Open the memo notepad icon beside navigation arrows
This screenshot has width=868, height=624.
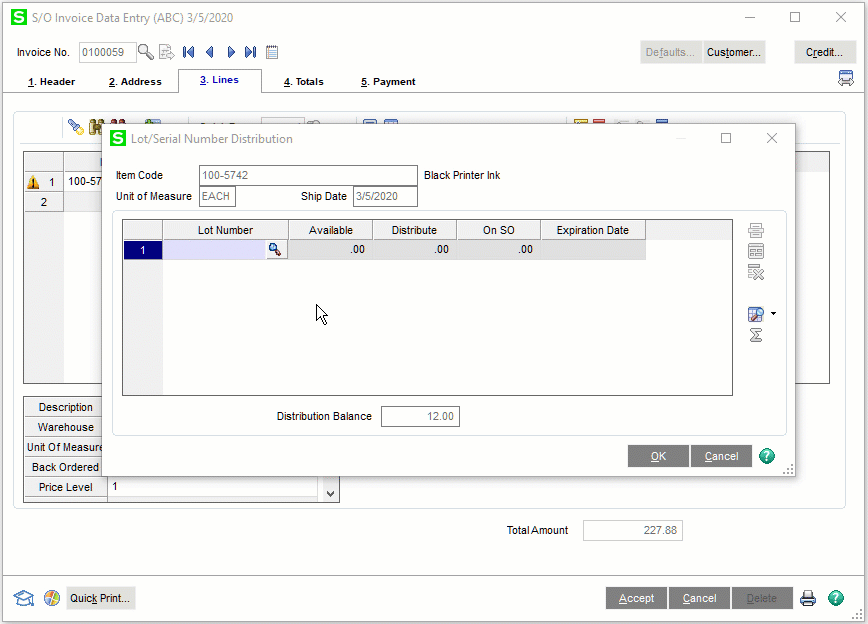coord(272,52)
